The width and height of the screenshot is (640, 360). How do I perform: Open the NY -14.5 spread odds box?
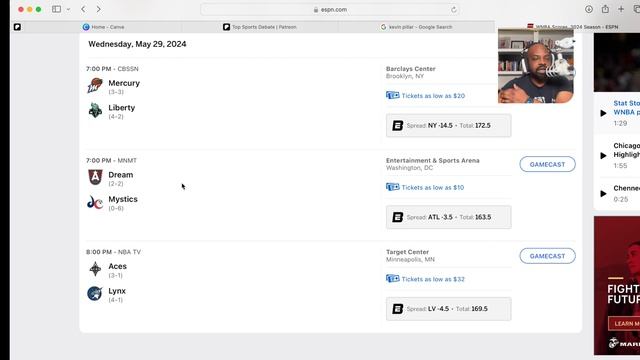coord(449,126)
